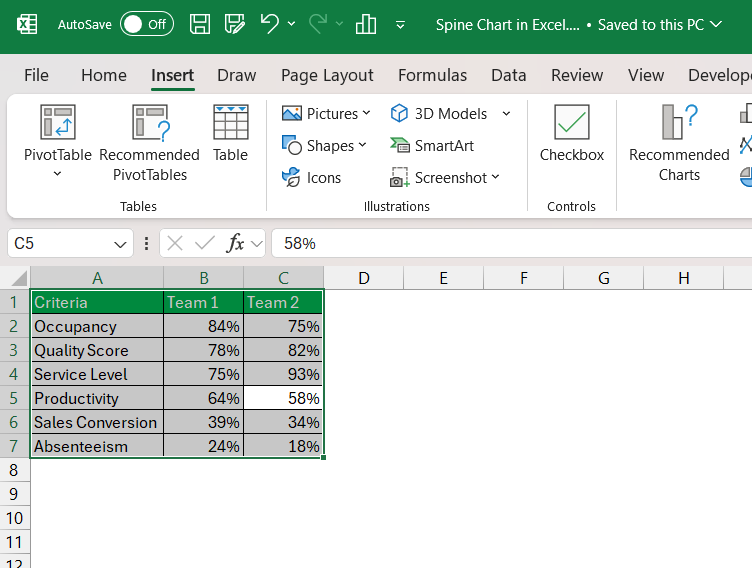Click the SmartArt icon
Screen dimensions: 752x568
click(x=400, y=145)
